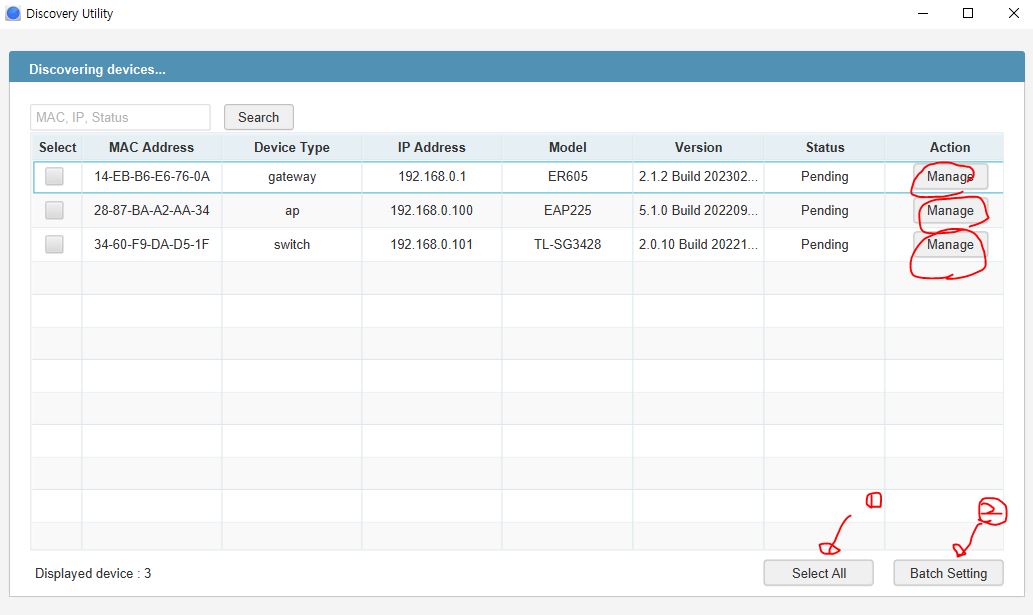The image size is (1033, 615).
Task: Click IP address 192.168.0.101 cell
Action: pyautogui.click(x=432, y=244)
